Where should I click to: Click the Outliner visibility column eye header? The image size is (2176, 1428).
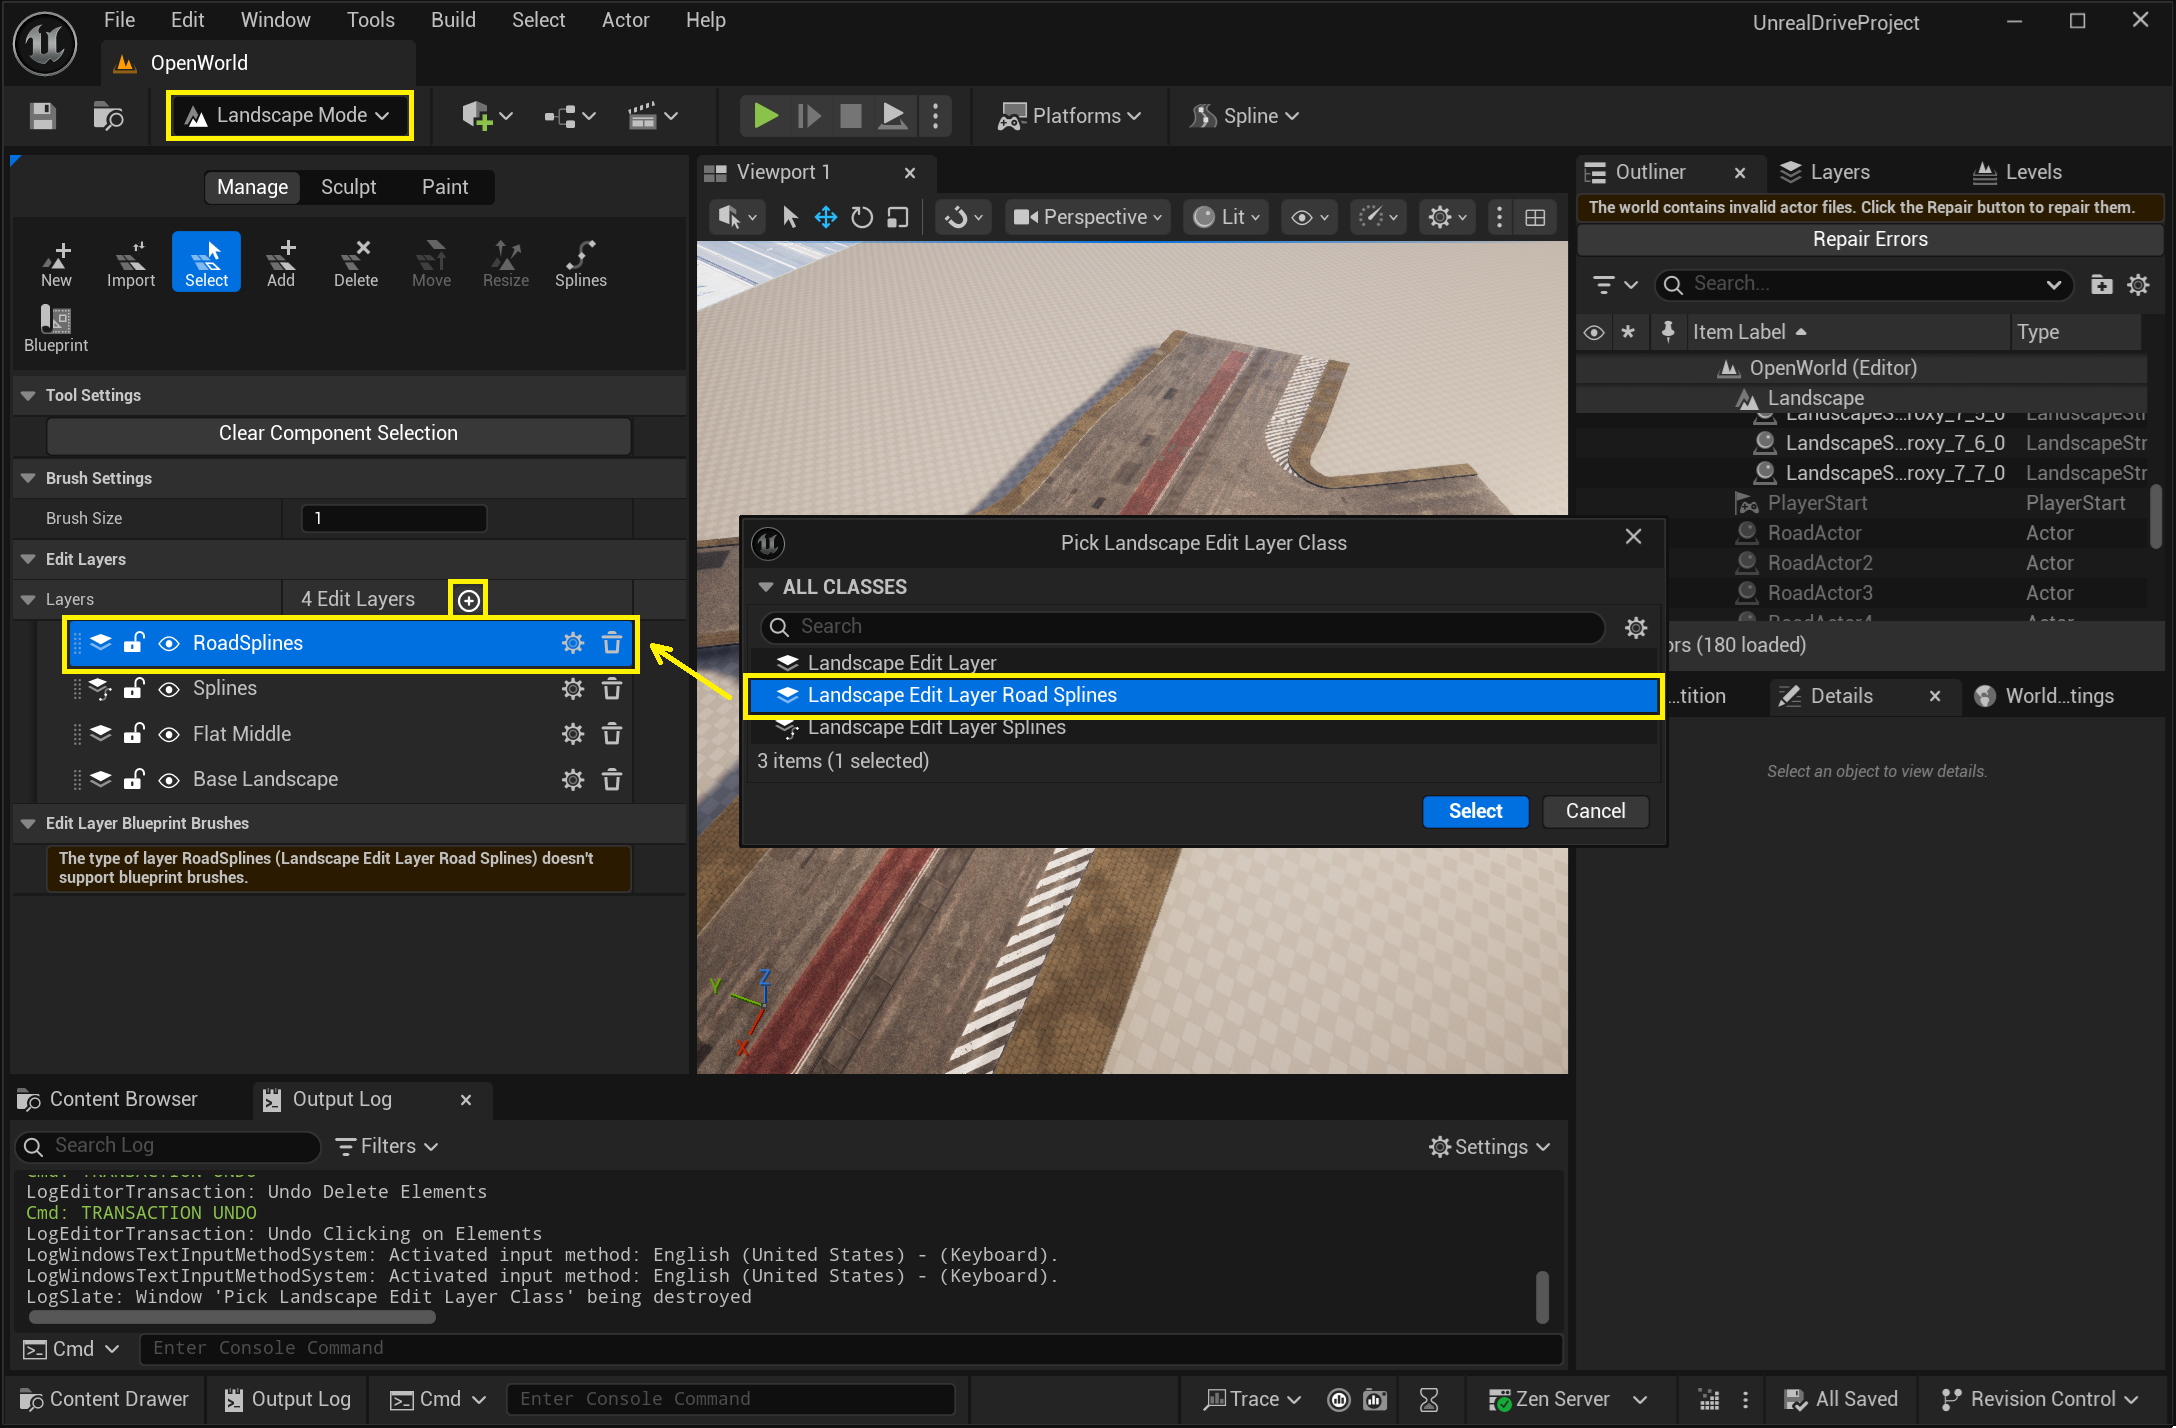(1594, 332)
